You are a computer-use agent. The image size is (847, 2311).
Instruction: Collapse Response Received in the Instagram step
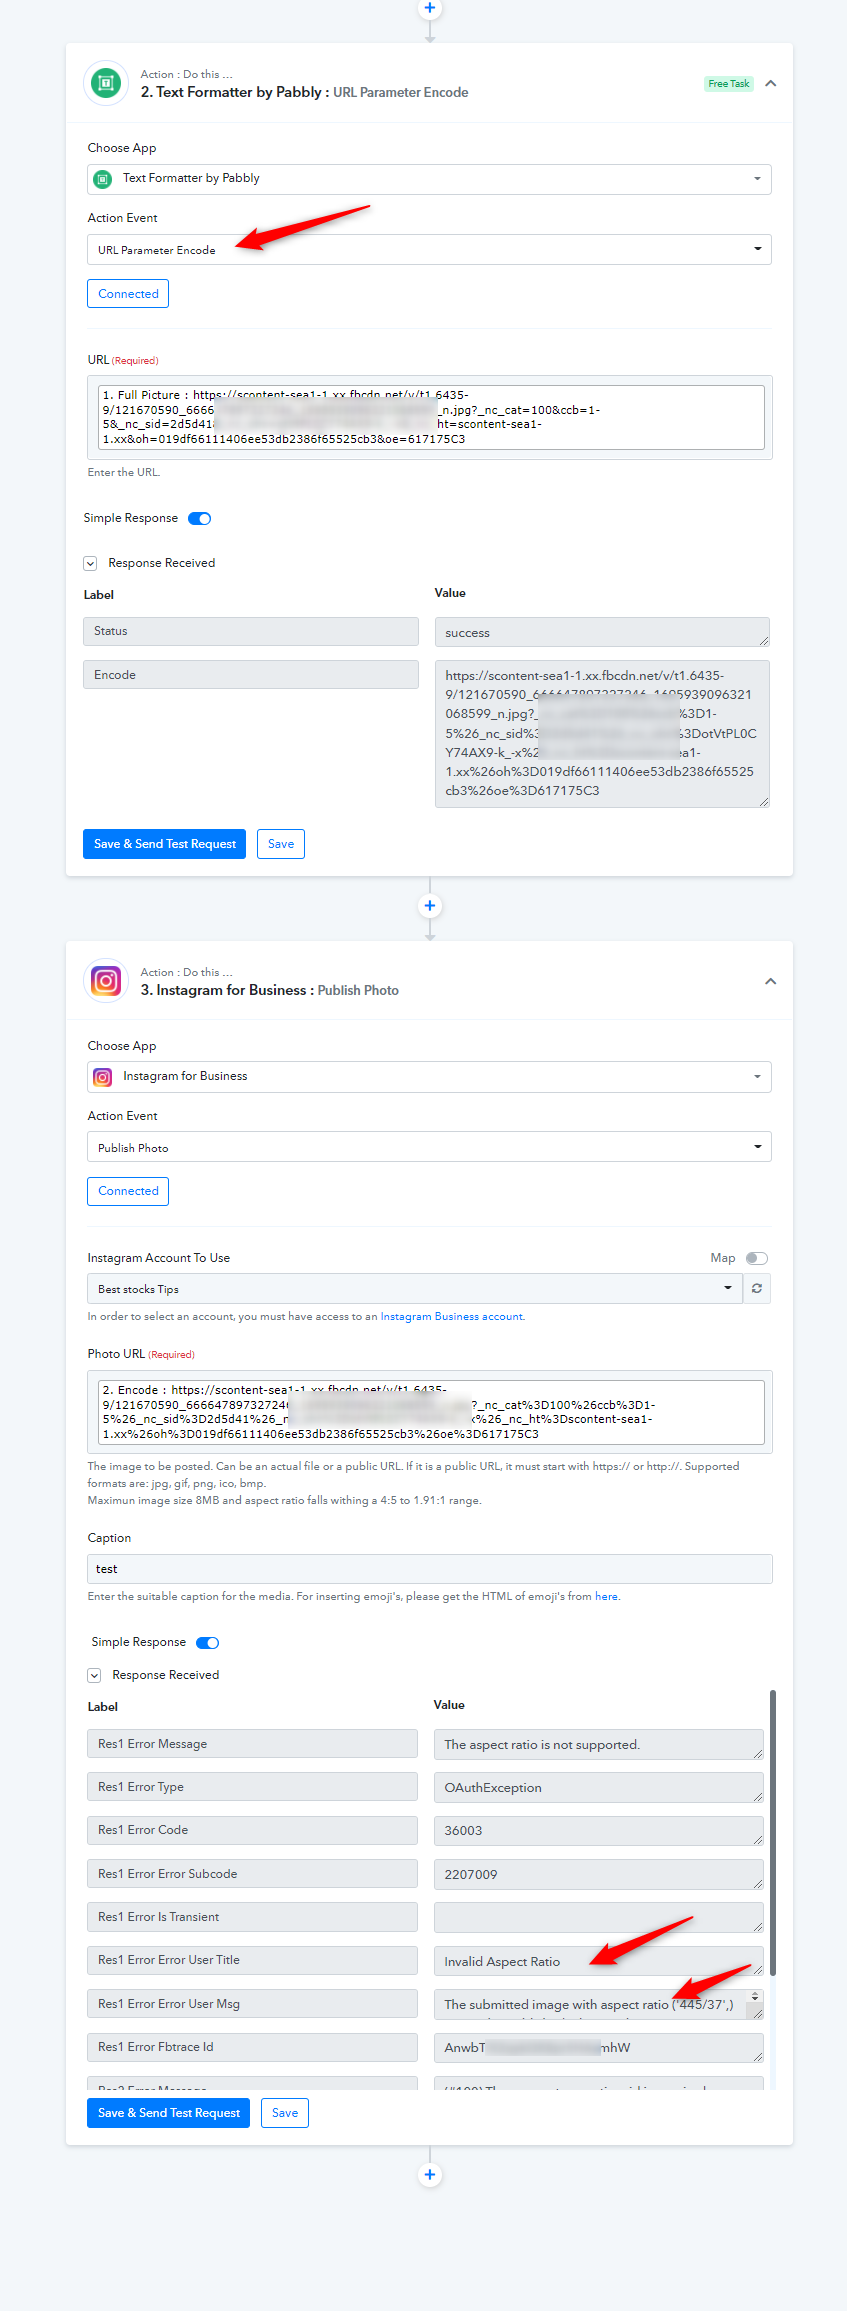(94, 1675)
